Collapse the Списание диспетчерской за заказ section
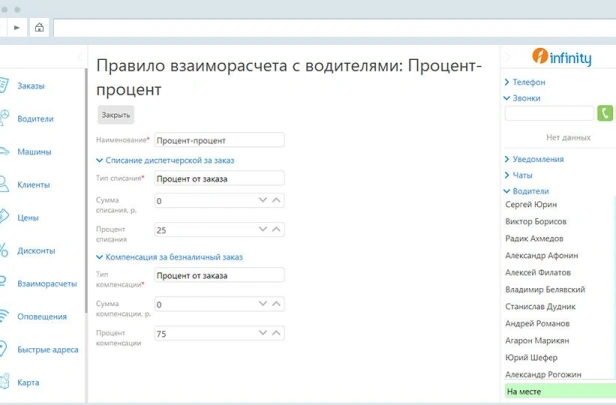 click(x=99, y=160)
